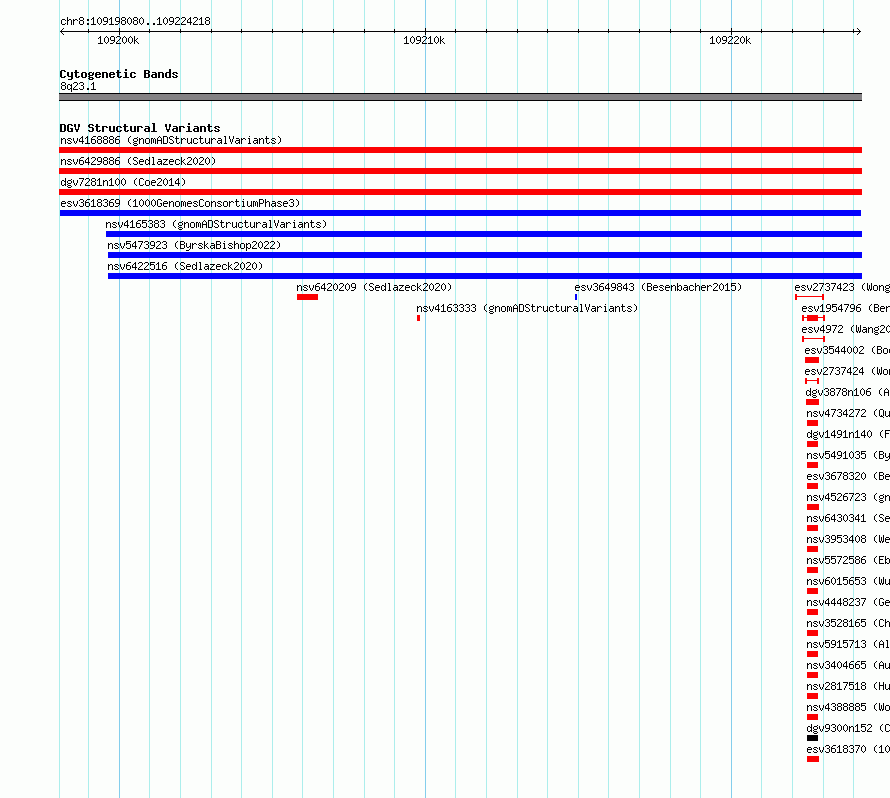Click the dgv9300n152 variant label
890x798 pixels.
(x=848, y=728)
